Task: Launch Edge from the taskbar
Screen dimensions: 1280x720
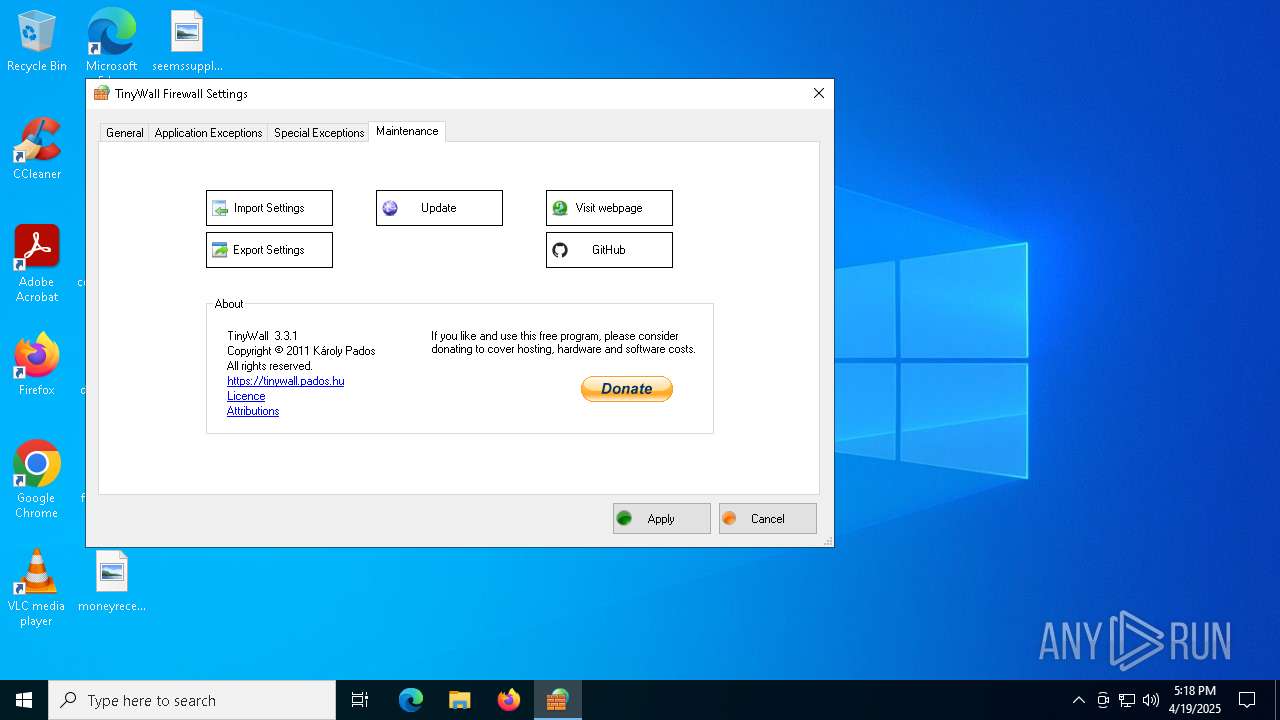Action: coord(411,700)
